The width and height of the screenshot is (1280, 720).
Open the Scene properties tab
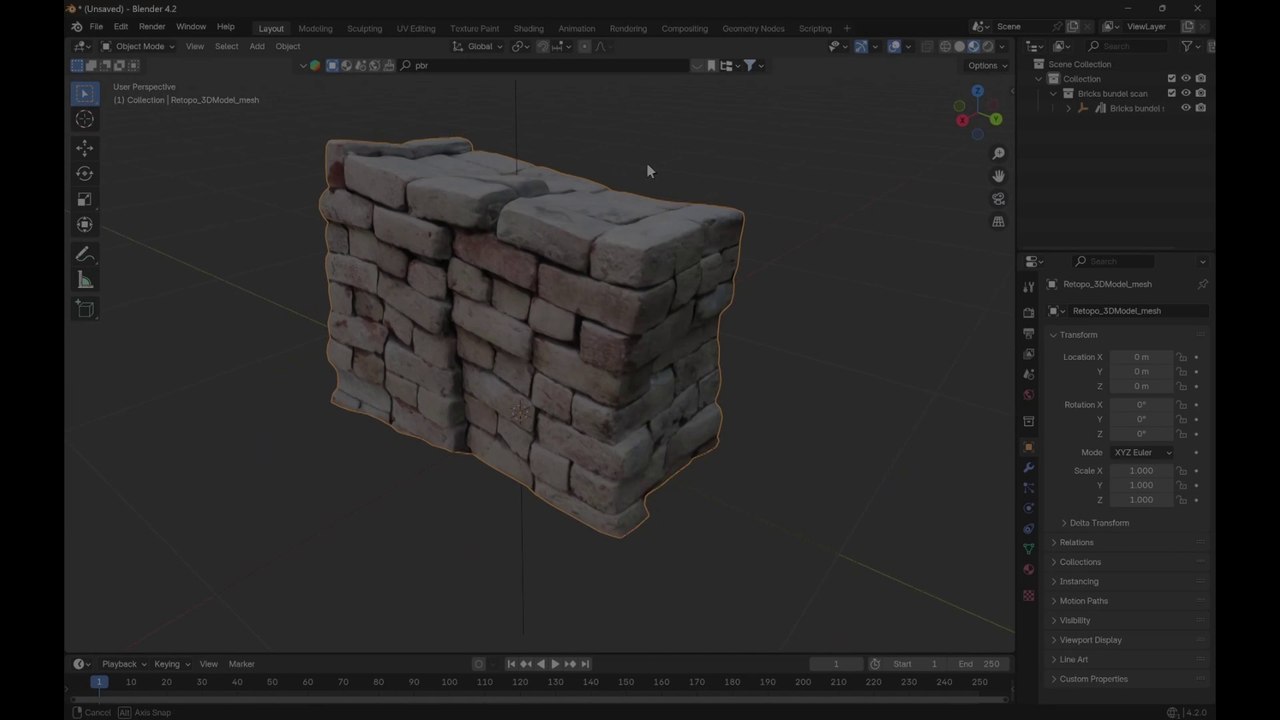pos(1028,374)
